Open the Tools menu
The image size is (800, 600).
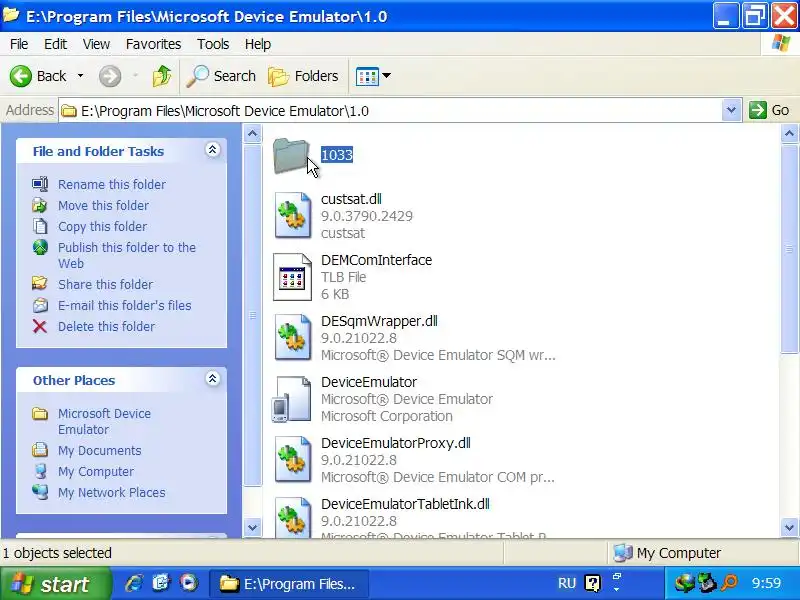[x=213, y=44]
